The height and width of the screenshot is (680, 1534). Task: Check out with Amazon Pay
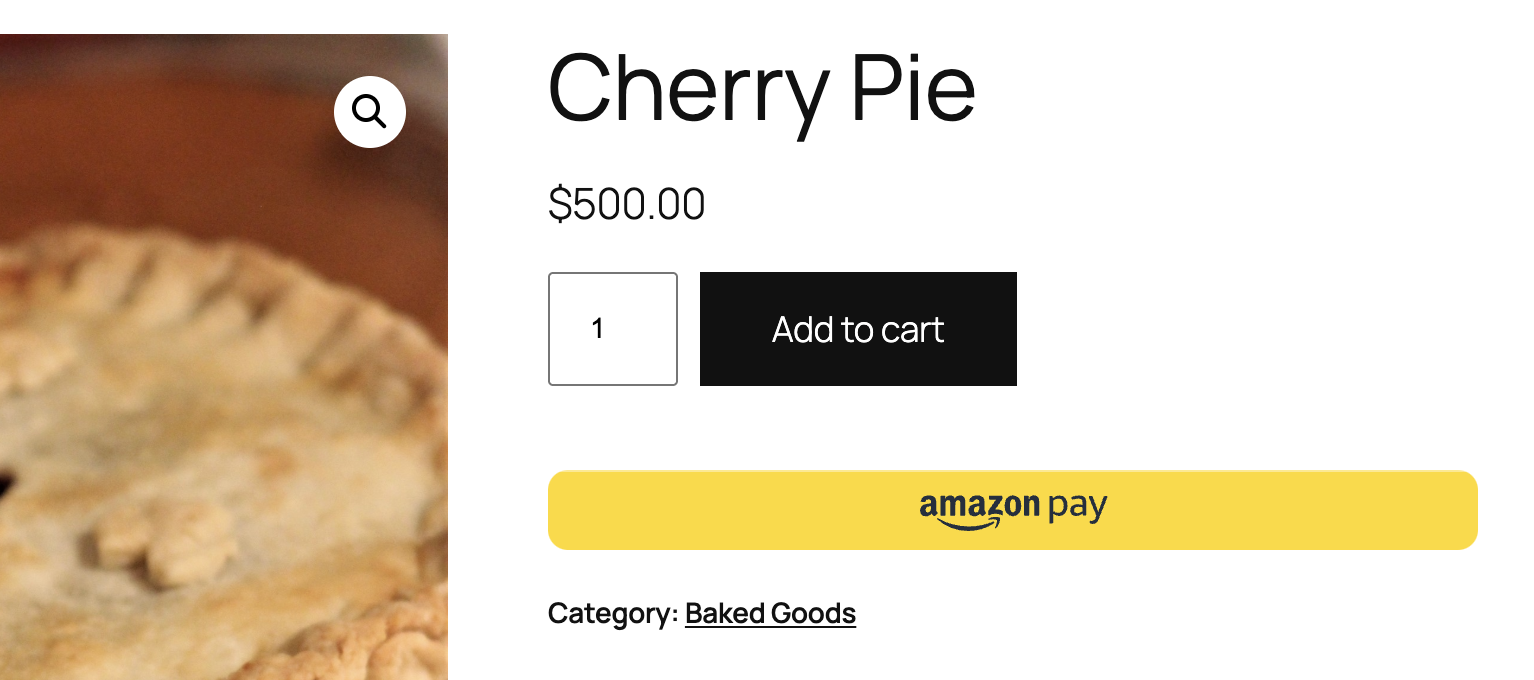1012,510
